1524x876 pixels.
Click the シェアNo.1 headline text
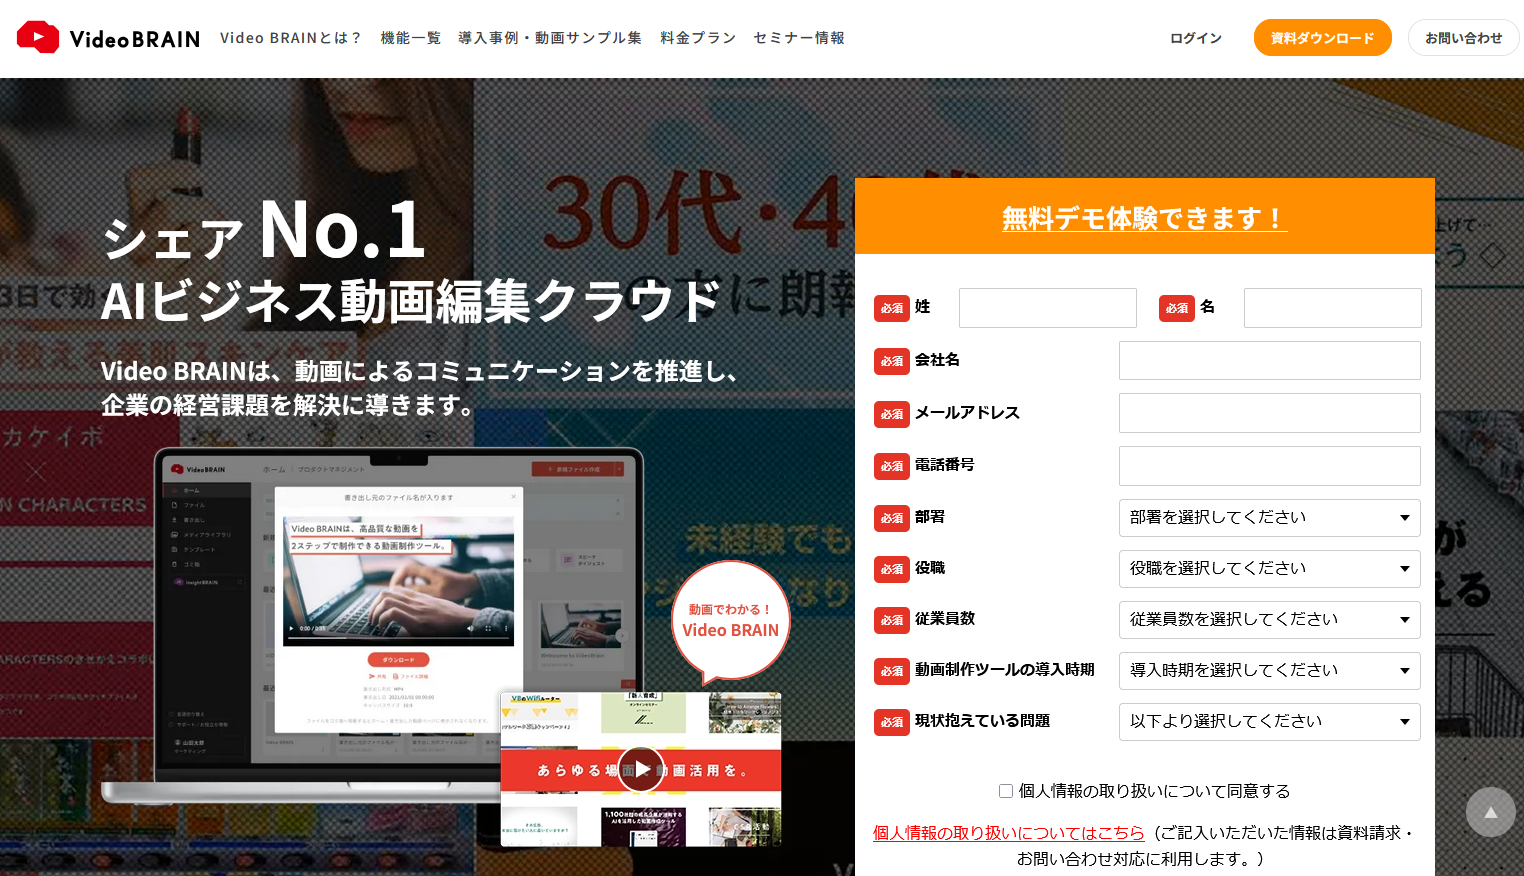point(264,230)
